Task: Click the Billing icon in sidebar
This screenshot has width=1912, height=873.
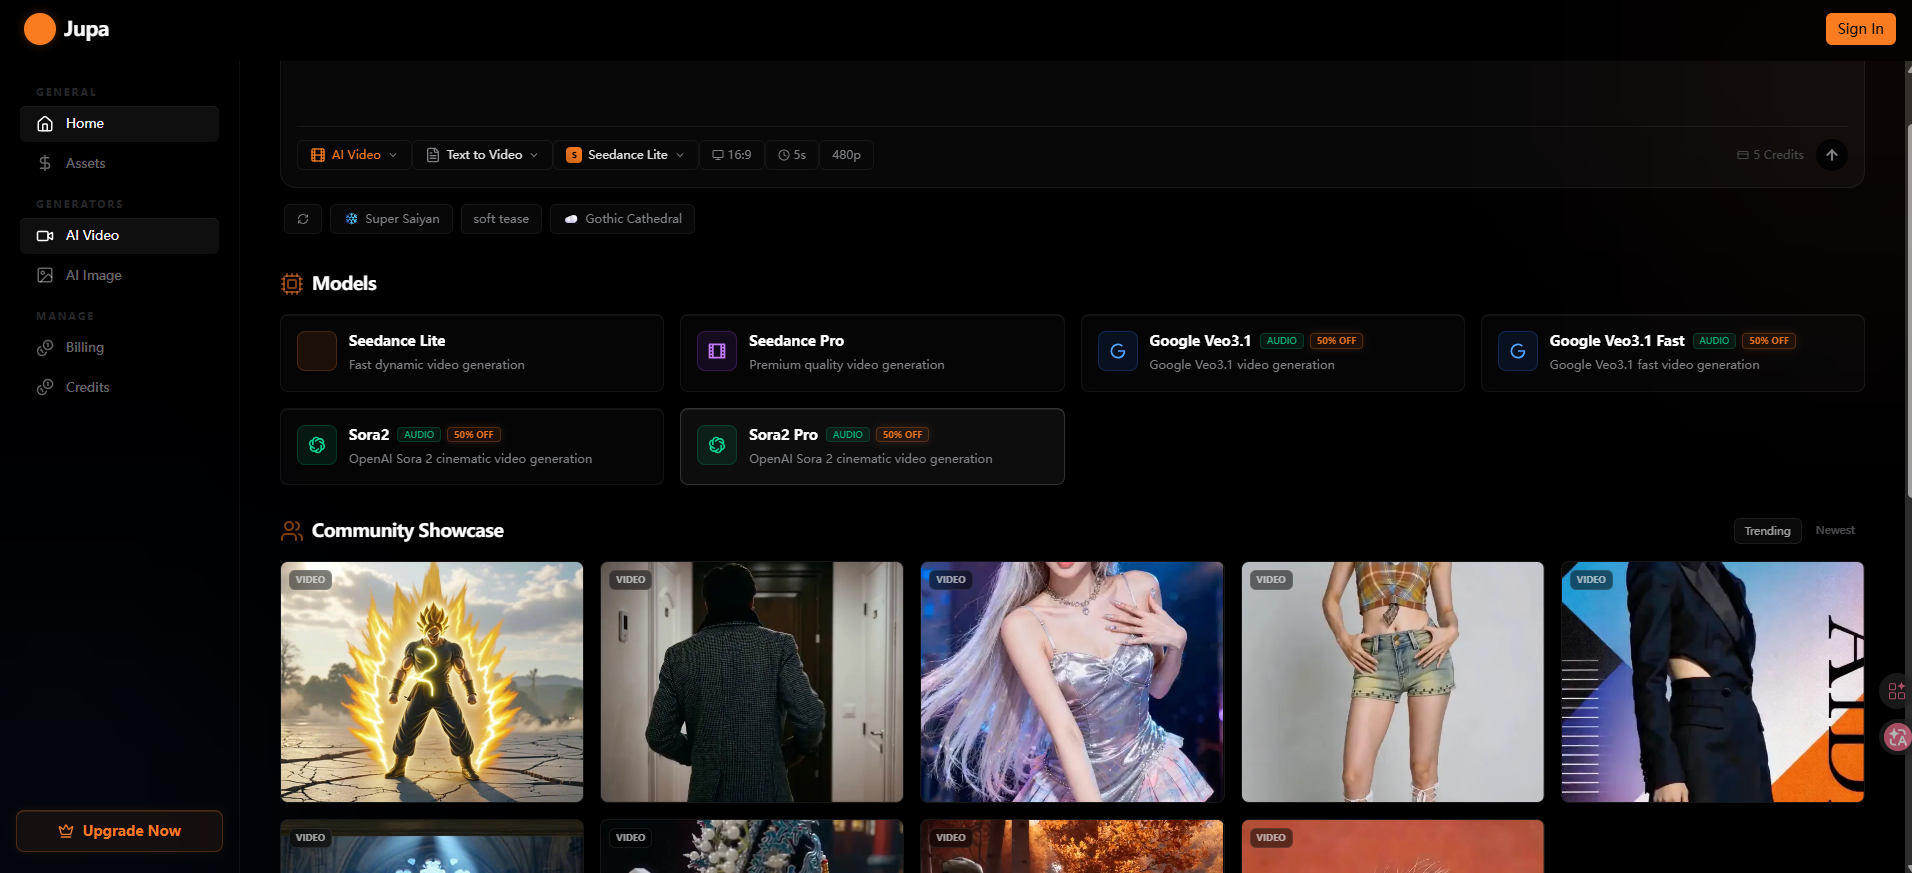Action: [45, 348]
